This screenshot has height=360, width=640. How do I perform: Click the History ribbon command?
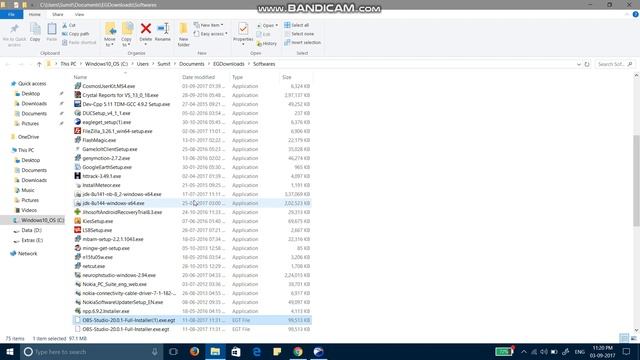tap(267, 43)
